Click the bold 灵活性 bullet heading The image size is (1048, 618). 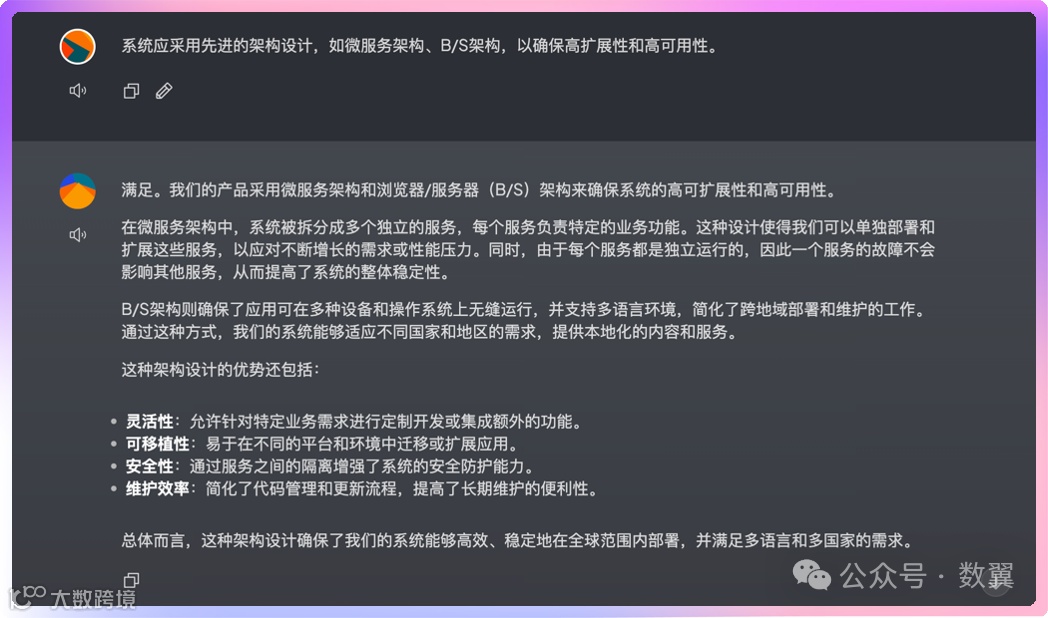click(x=149, y=422)
